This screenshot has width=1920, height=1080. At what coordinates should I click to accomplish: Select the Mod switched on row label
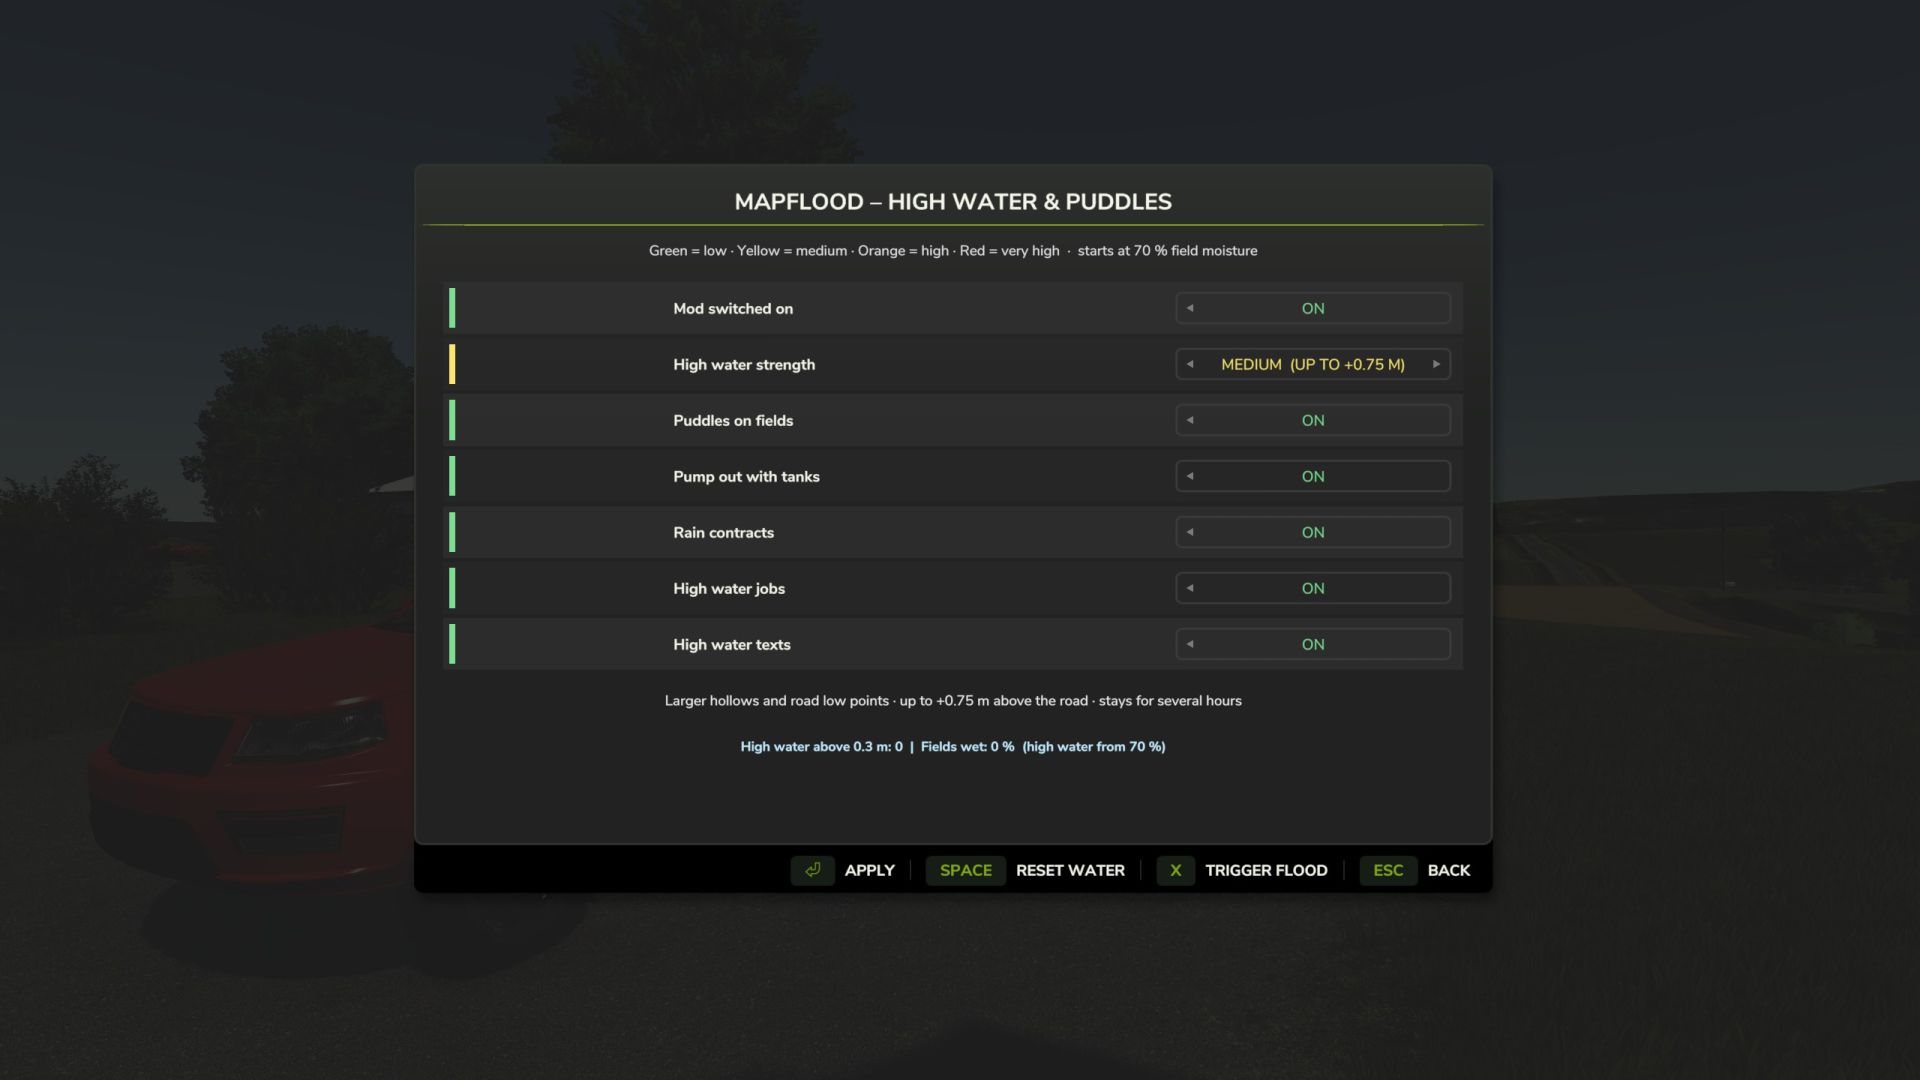(733, 308)
